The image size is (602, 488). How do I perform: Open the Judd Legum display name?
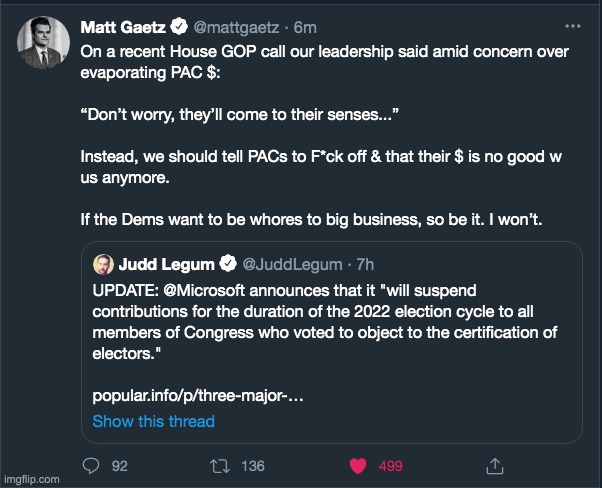(x=167, y=264)
